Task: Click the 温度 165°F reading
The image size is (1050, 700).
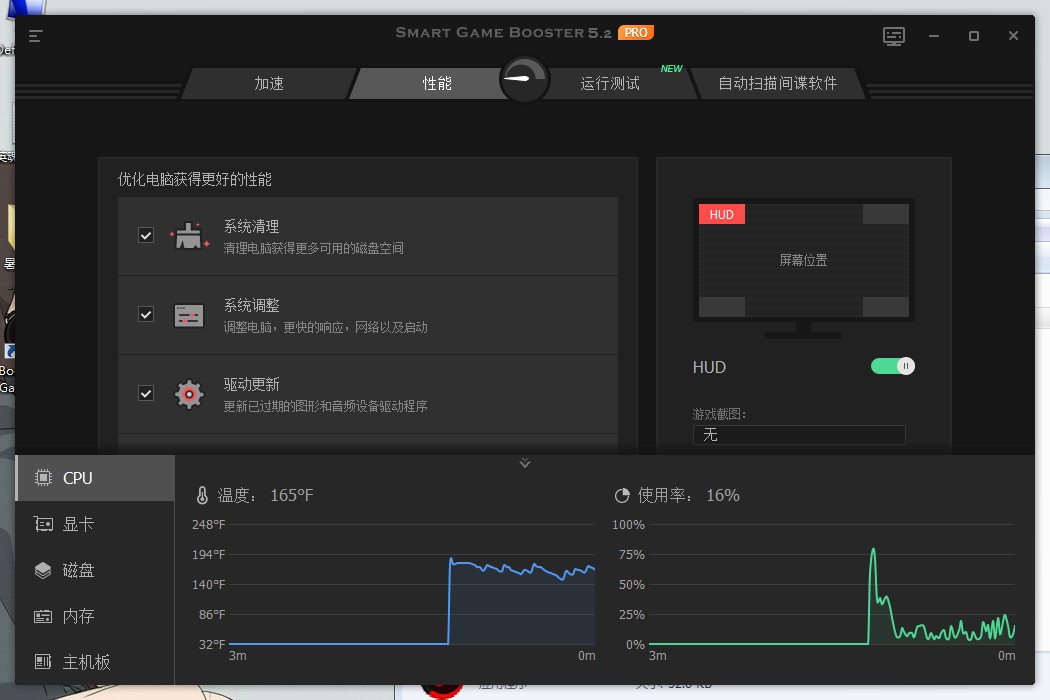Action: coord(265,495)
